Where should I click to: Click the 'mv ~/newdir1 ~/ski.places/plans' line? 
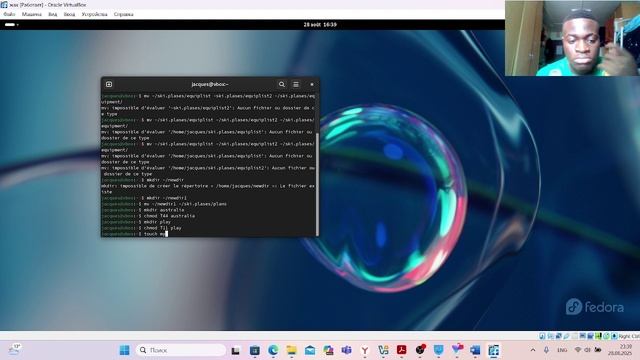point(164,204)
